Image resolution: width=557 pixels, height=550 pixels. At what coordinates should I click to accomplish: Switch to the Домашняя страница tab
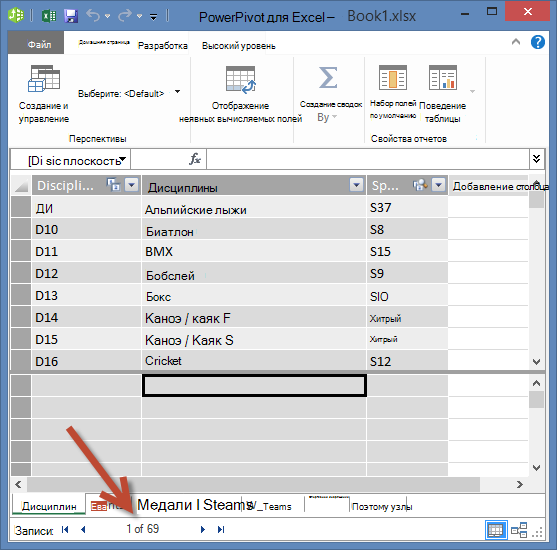(104, 42)
